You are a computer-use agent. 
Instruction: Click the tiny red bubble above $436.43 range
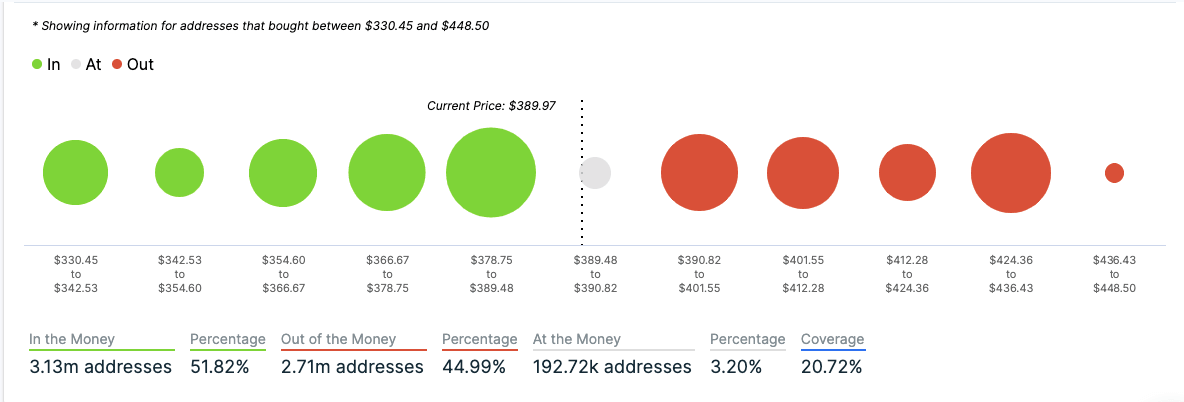click(x=1114, y=173)
